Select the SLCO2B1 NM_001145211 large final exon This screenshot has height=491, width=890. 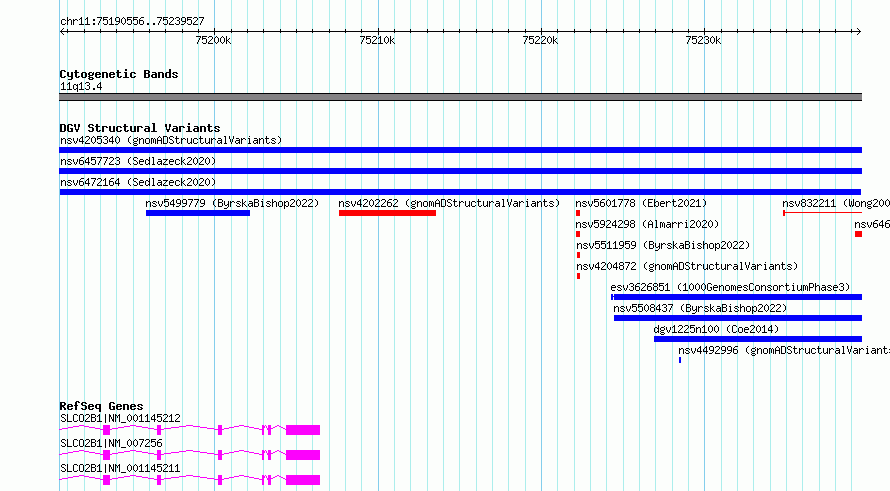(x=303, y=480)
